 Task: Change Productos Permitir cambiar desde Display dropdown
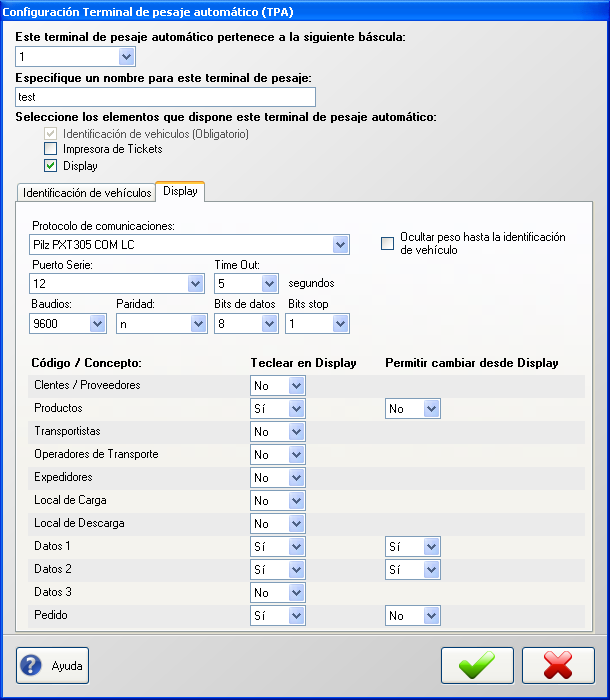point(413,408)
